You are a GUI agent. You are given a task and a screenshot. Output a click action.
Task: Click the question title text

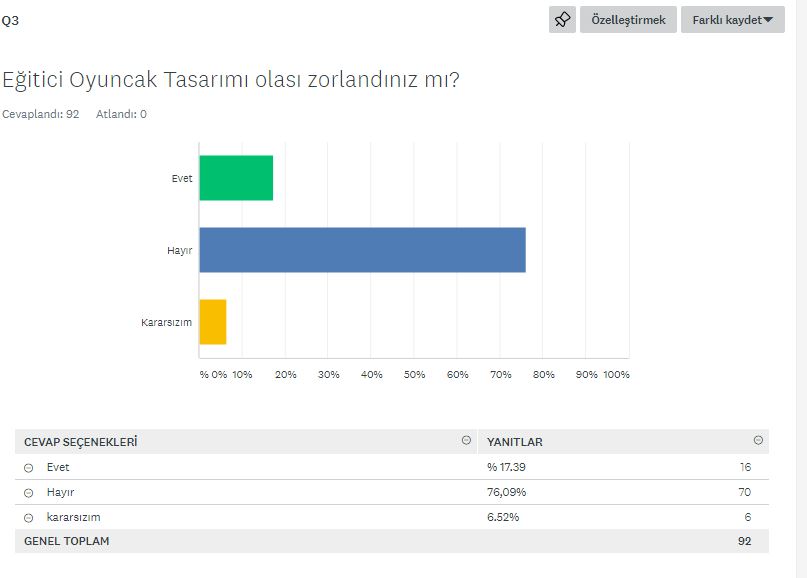pos(231,79)
